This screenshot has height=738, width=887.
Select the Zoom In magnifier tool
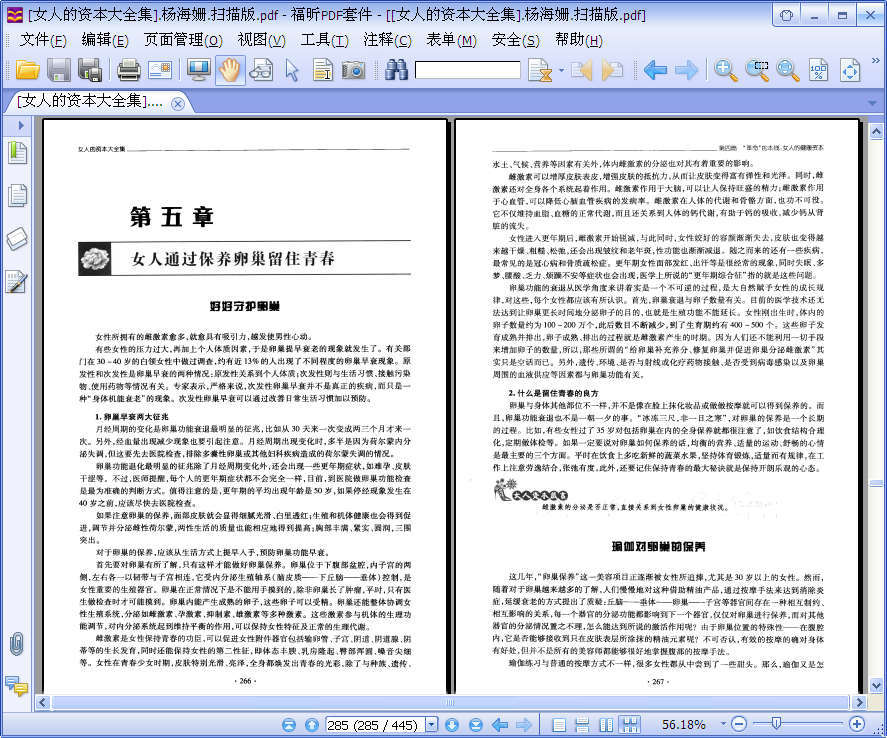pyautogui.click(x=725, y=70)
